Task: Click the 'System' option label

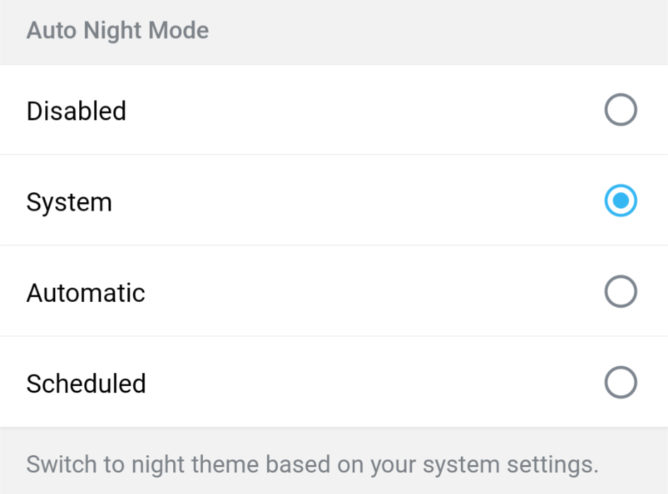Action: pos(69,202)
